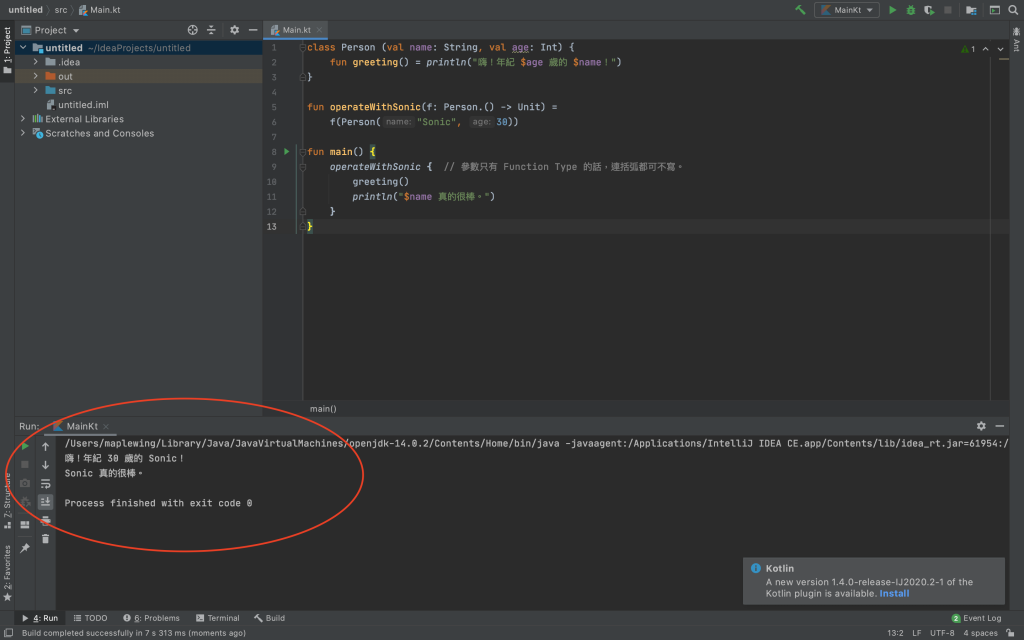Toggle read-only lock icon in status bar
Image resolution: width=1024 pixels, height=640 pixels.
click(x=1010, y=633)
